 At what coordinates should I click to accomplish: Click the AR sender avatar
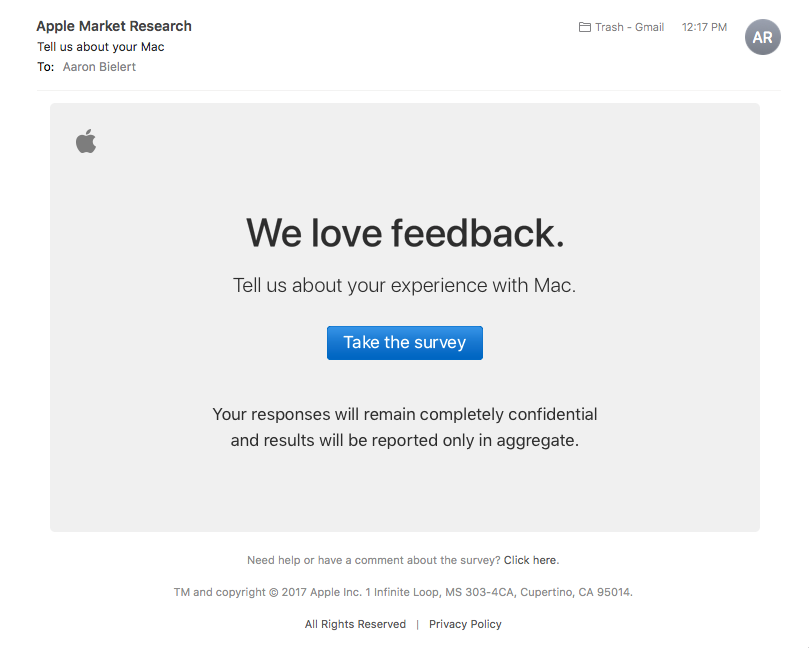pos(762,37)
